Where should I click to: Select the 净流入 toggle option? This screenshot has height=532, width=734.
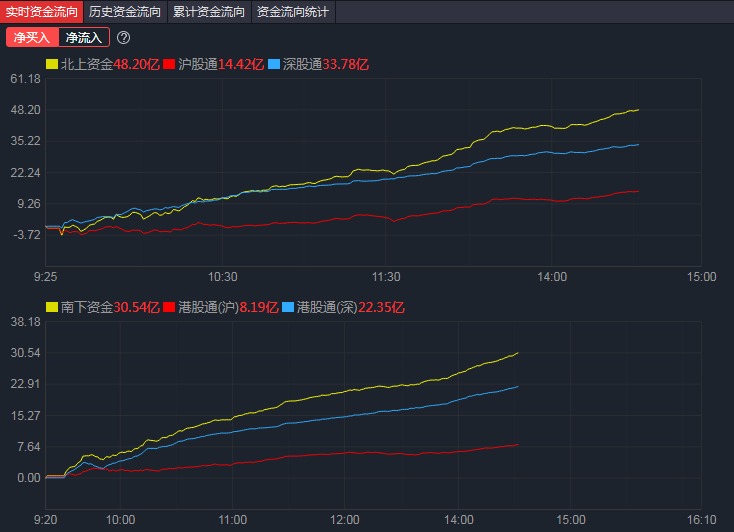(x=84, y=37)
